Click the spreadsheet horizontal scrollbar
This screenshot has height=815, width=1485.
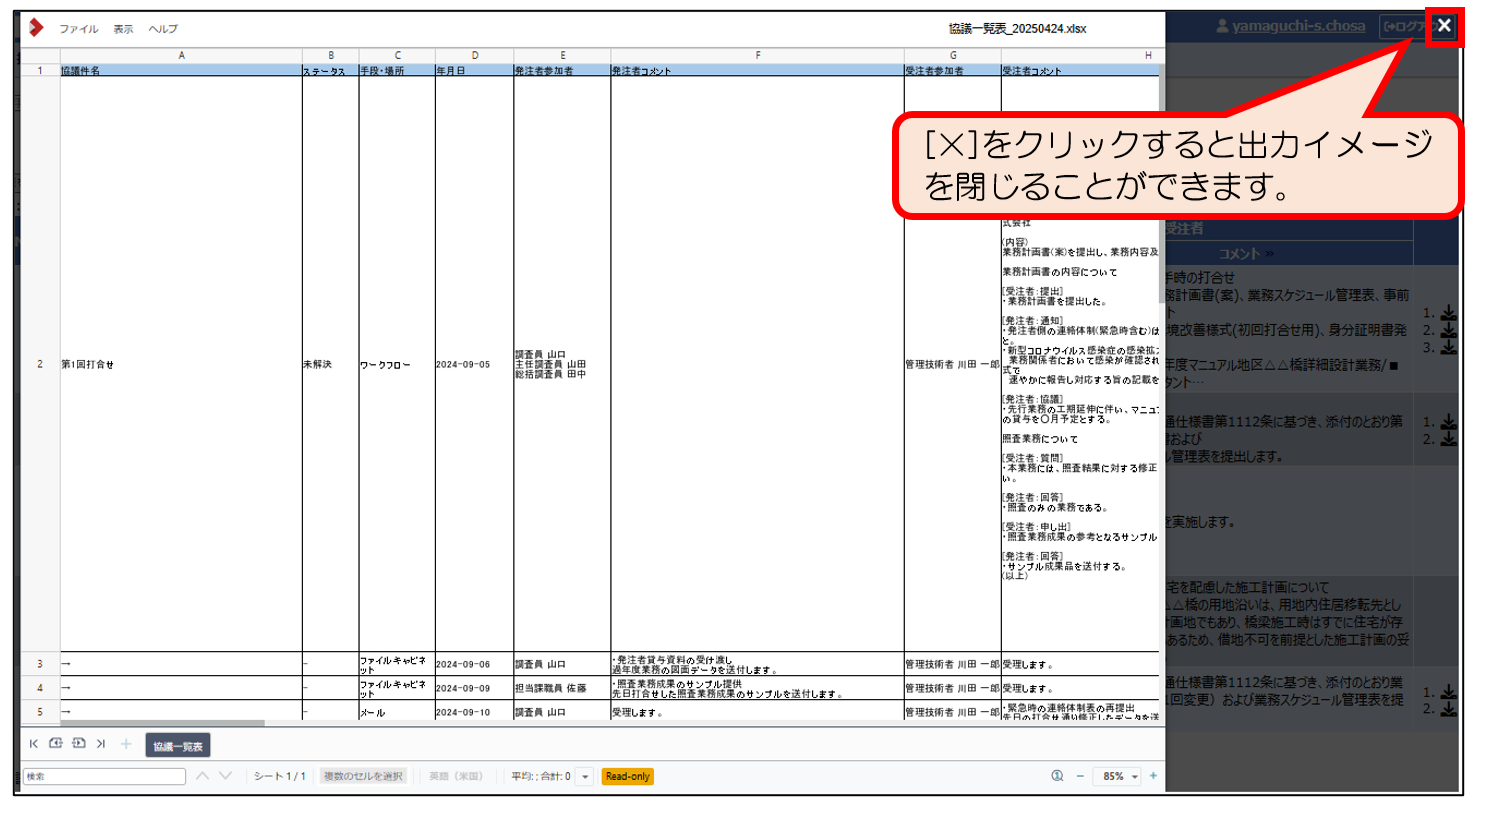pos(163,723)
